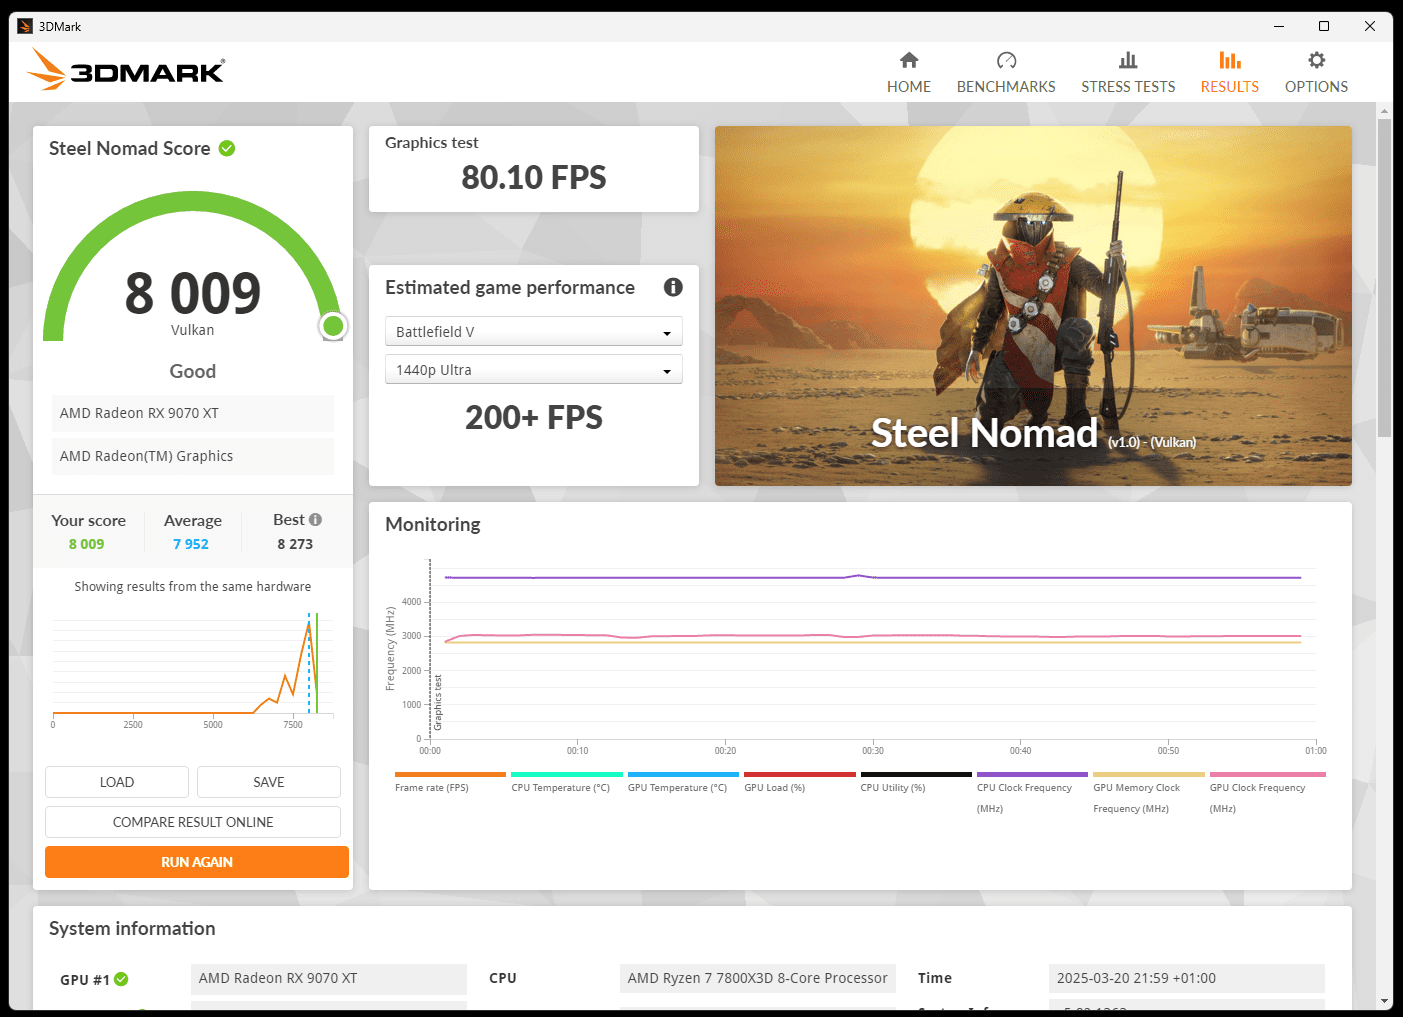Toggle GPU Clock Frequency legend item

click(x=1267, y=793)
